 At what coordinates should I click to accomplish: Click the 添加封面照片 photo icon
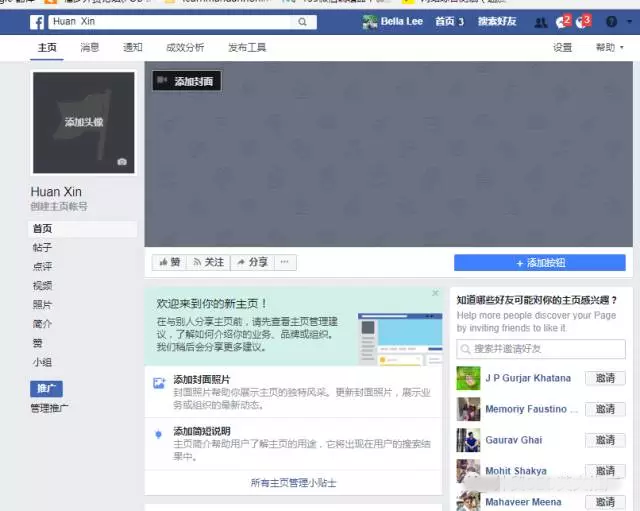[x=159, y=383]
